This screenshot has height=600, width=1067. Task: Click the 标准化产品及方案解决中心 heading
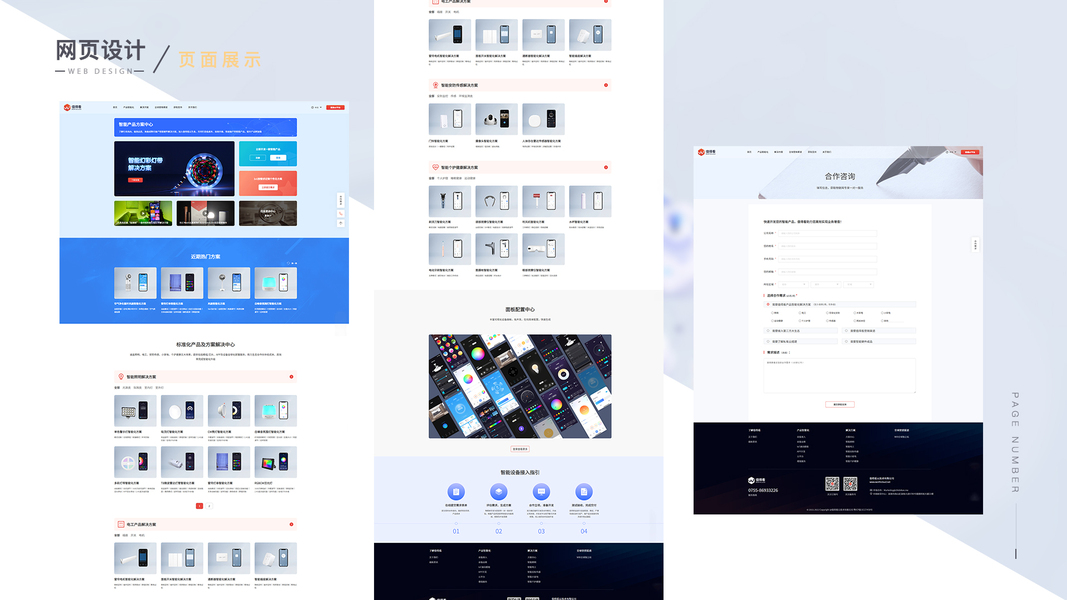[206, 344]
